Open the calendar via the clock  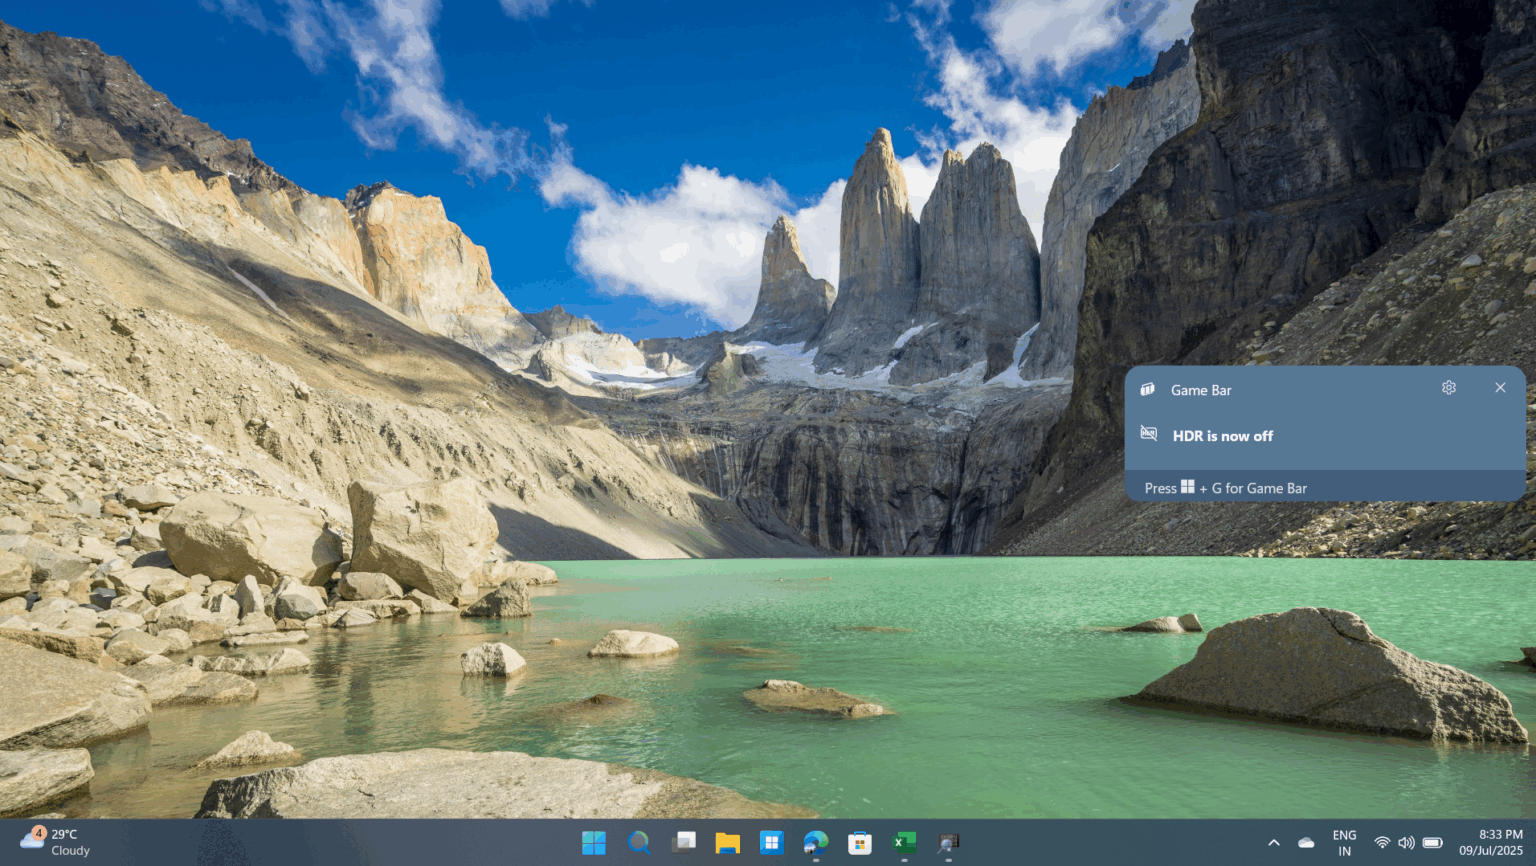[x=1489, y=843]
